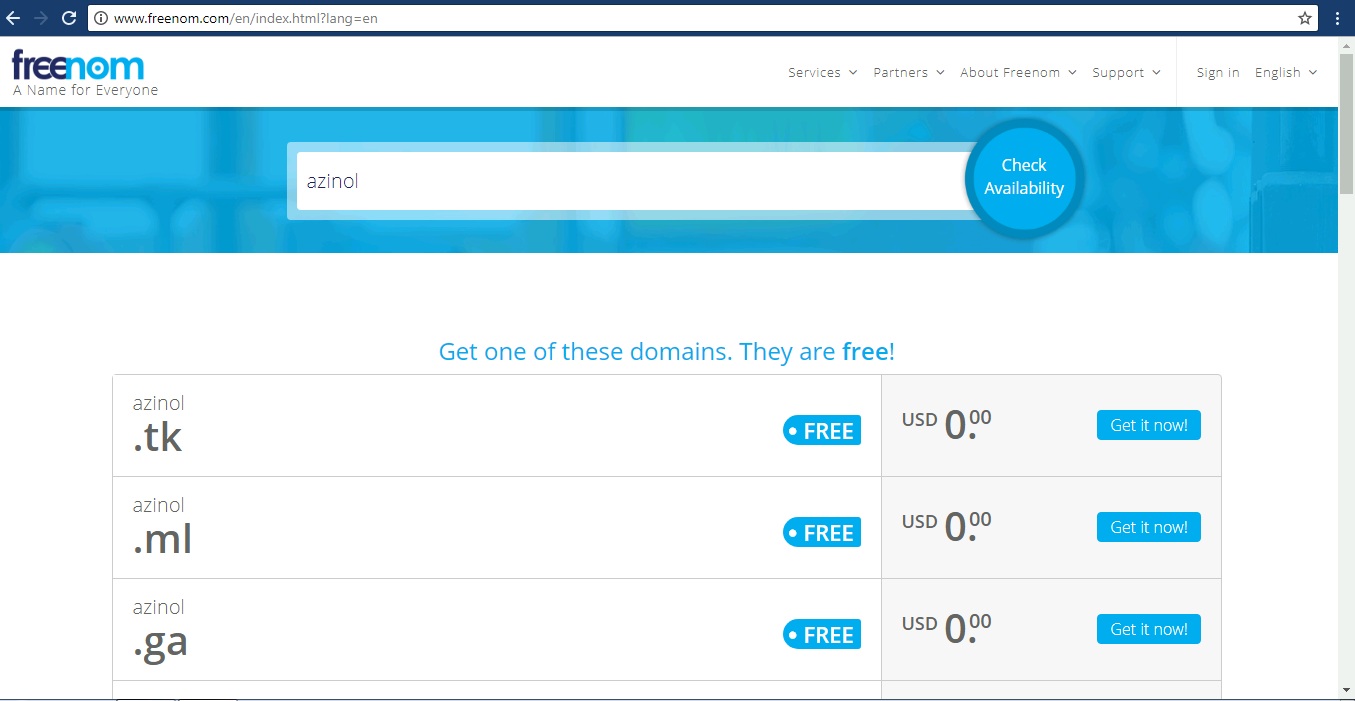
Task: Expand the Partners dropdown menu
Action: (x=908, y=72)
